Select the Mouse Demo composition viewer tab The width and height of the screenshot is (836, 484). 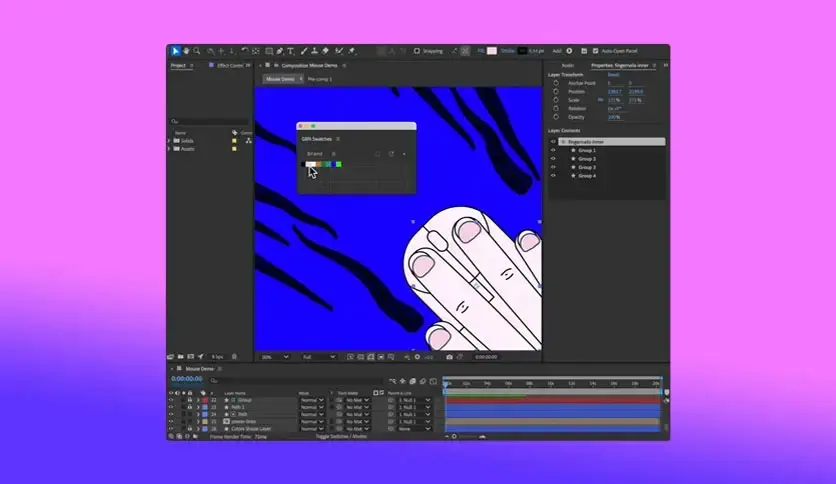click(x=280, y=79)
